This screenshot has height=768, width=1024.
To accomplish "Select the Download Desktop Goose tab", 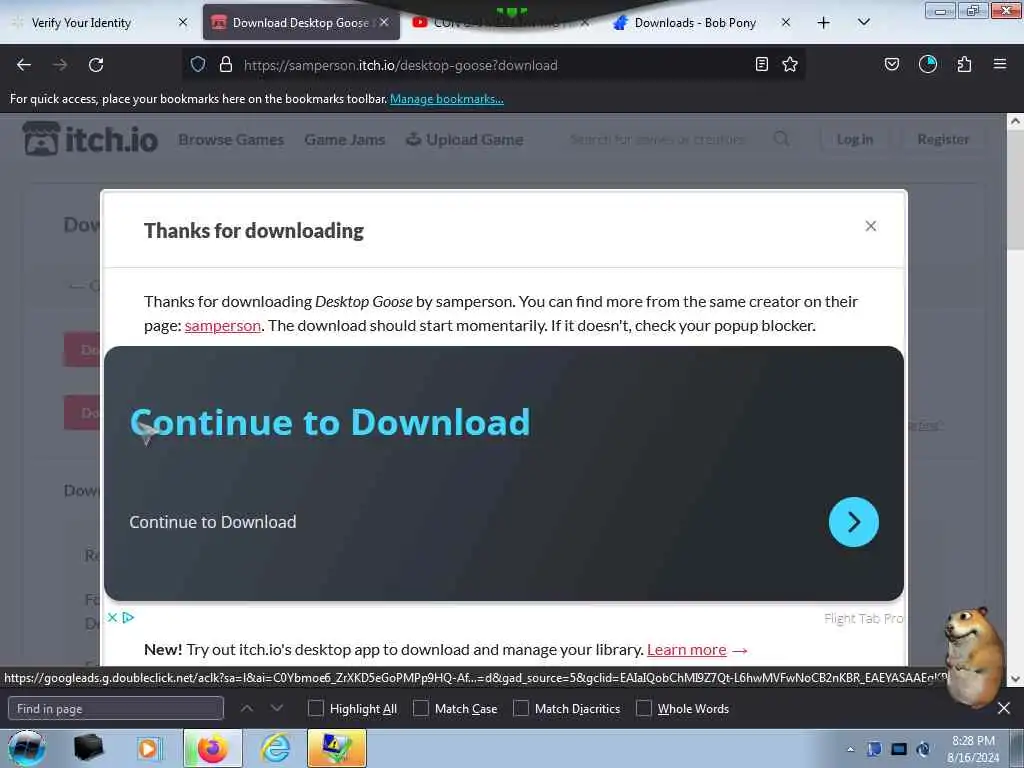I will point(300,23).
